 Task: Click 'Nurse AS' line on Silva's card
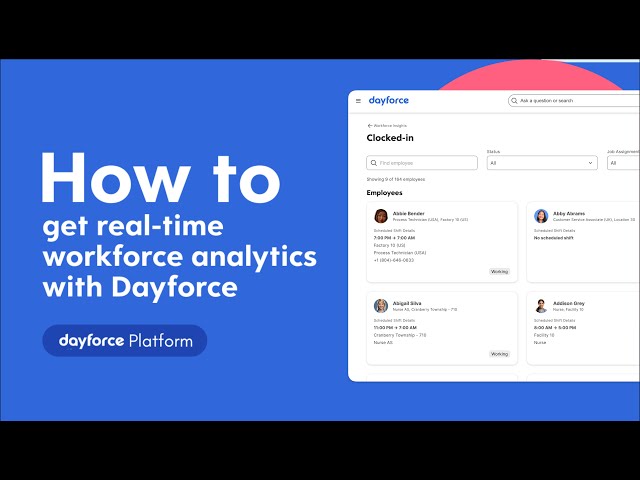point(383,342)
